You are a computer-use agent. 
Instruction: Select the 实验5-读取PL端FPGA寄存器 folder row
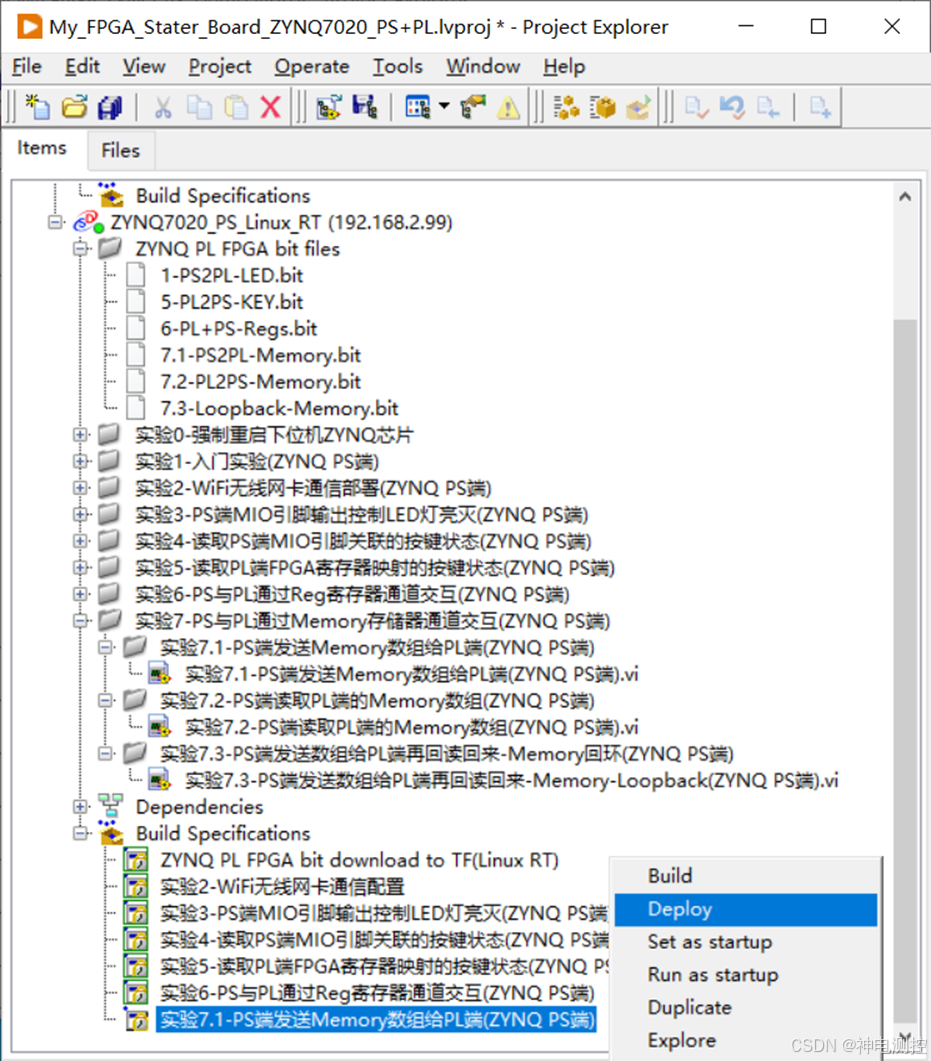(x=375, y=568)
